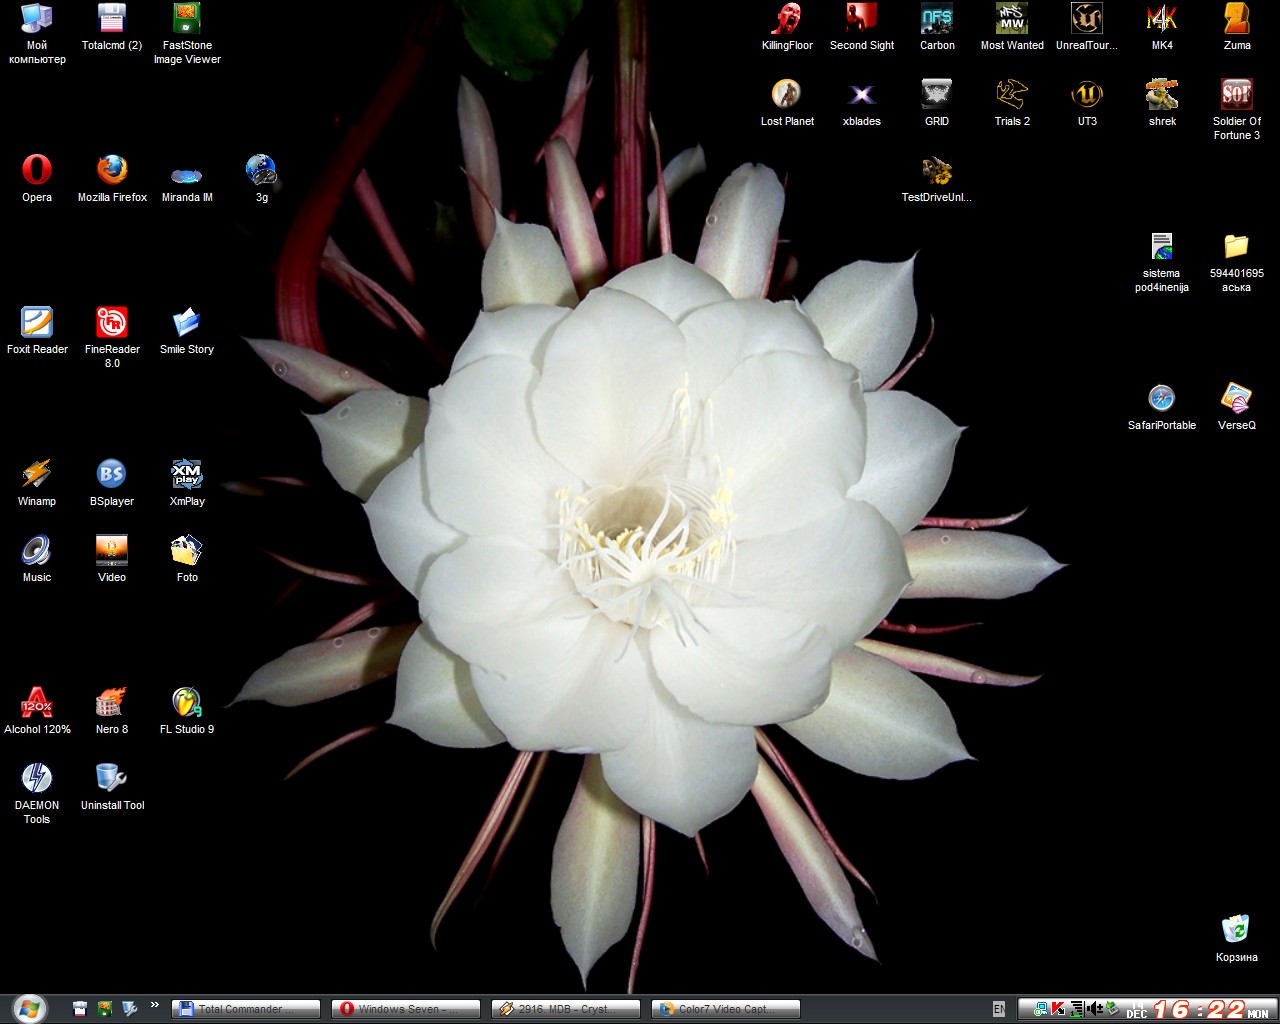1280x1024 pixels.
Task: Open the Color7 Video Capture taskbar button
Action: 726,1009
